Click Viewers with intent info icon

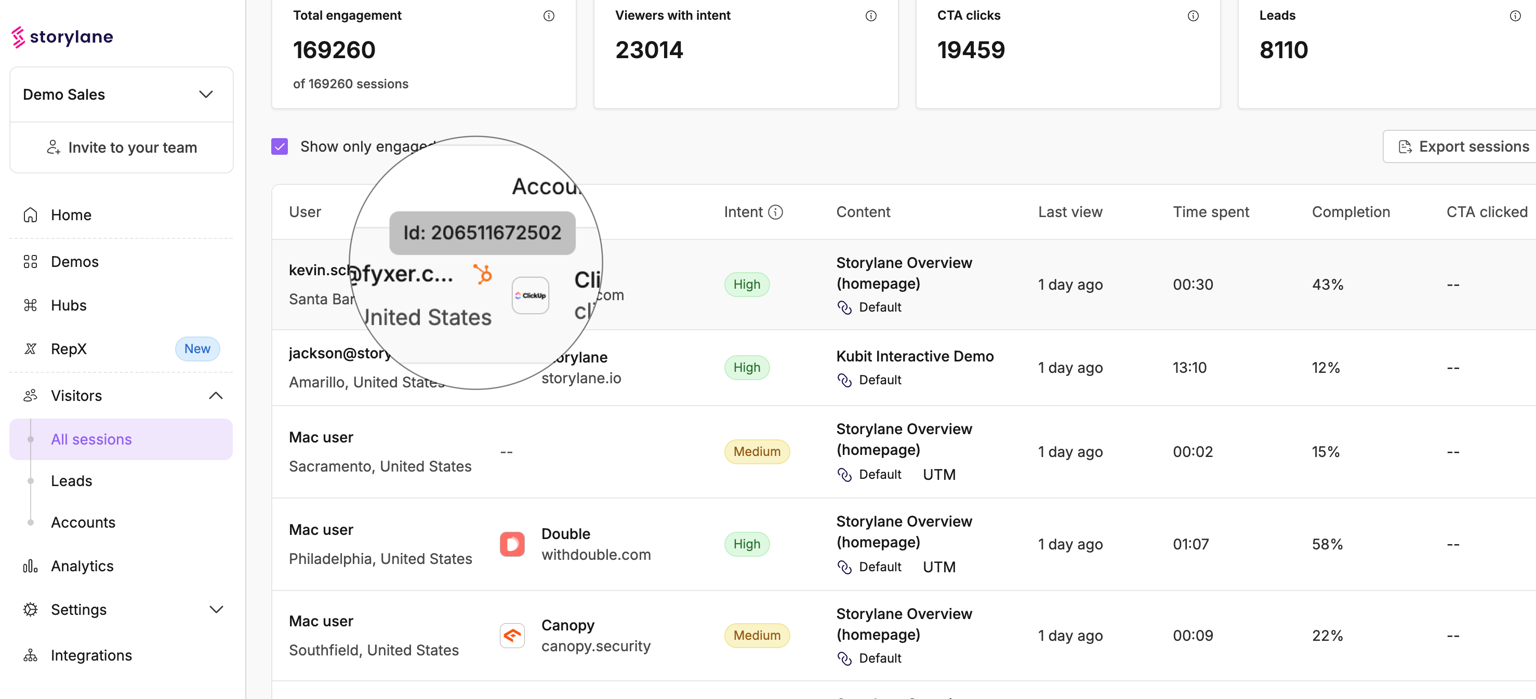point(871,16)
